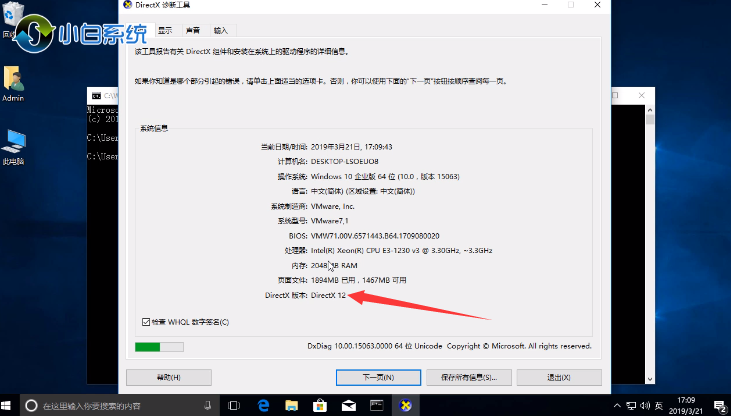Screen dimensions: 731x416
Task: Open network status tray icon
Action: pyautogui.click(x=631, y=406)
